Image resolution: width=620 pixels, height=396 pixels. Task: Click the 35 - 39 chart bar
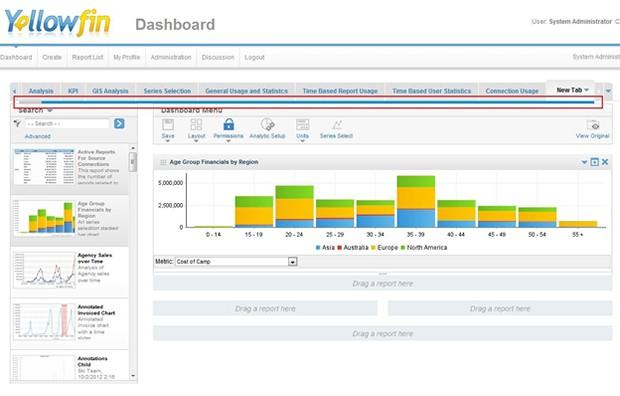416,201
